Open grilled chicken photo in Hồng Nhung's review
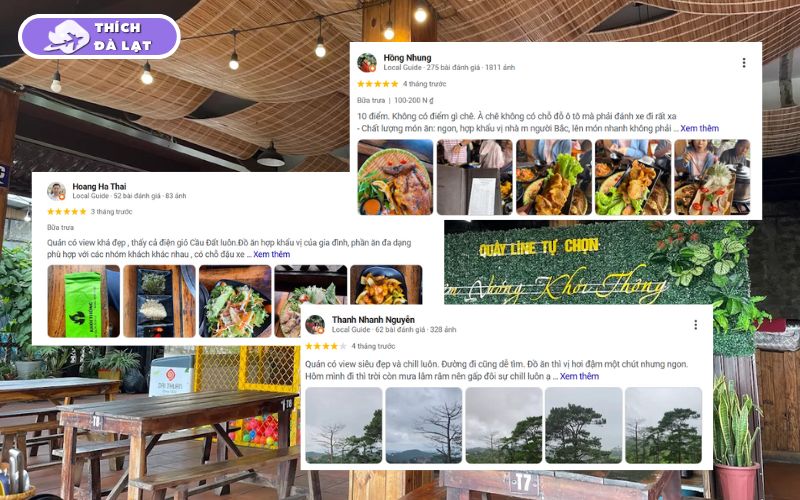This screenshot has width=800, height=500. (x=395, y=177)
